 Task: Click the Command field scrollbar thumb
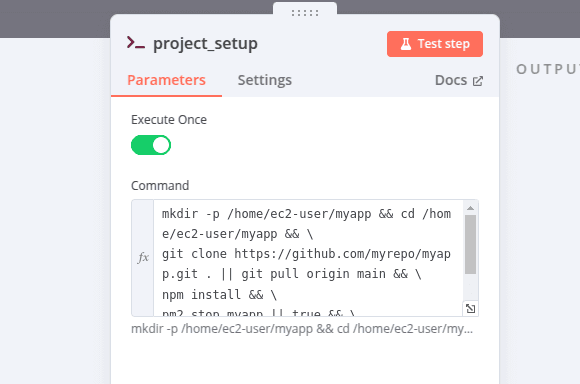pyautogui.click(x=471, y=245)
